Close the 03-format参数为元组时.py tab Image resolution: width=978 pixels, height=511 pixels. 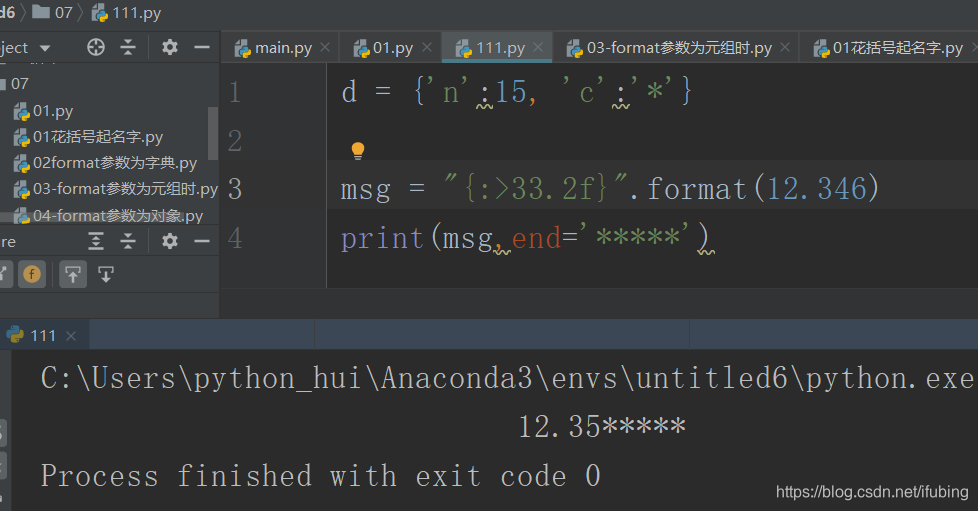click(x=785, y=47)
